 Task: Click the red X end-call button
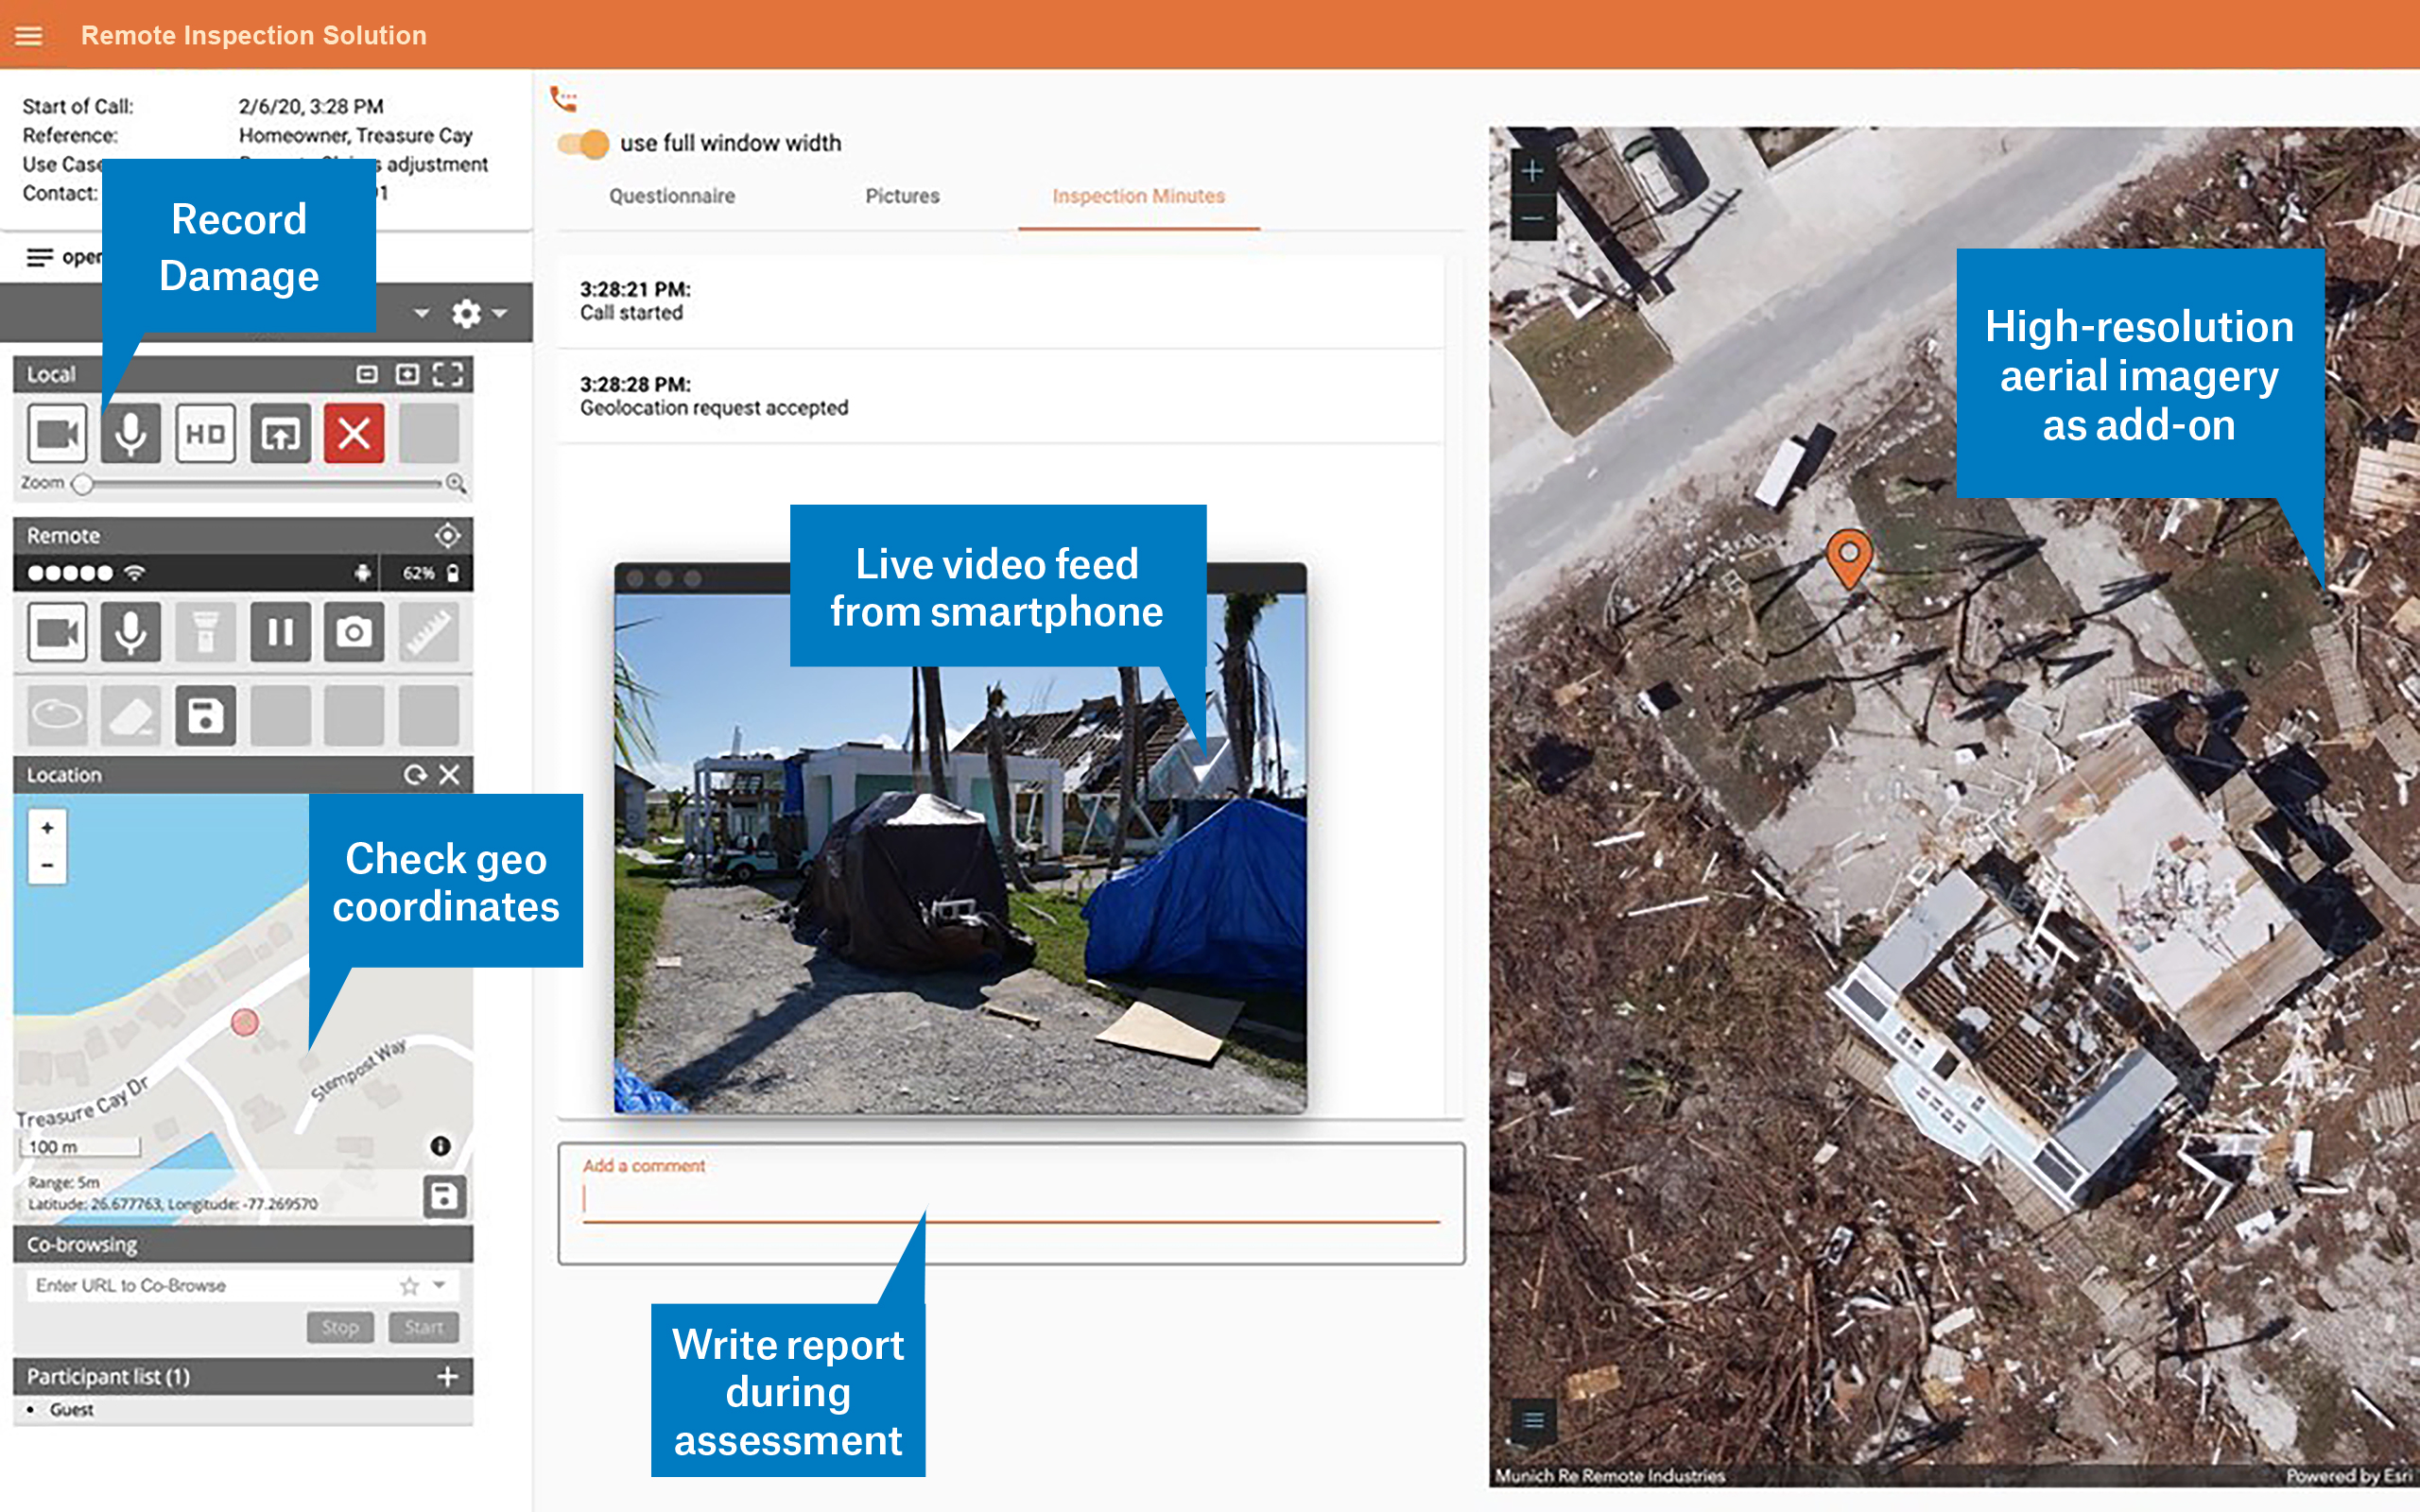354,434
